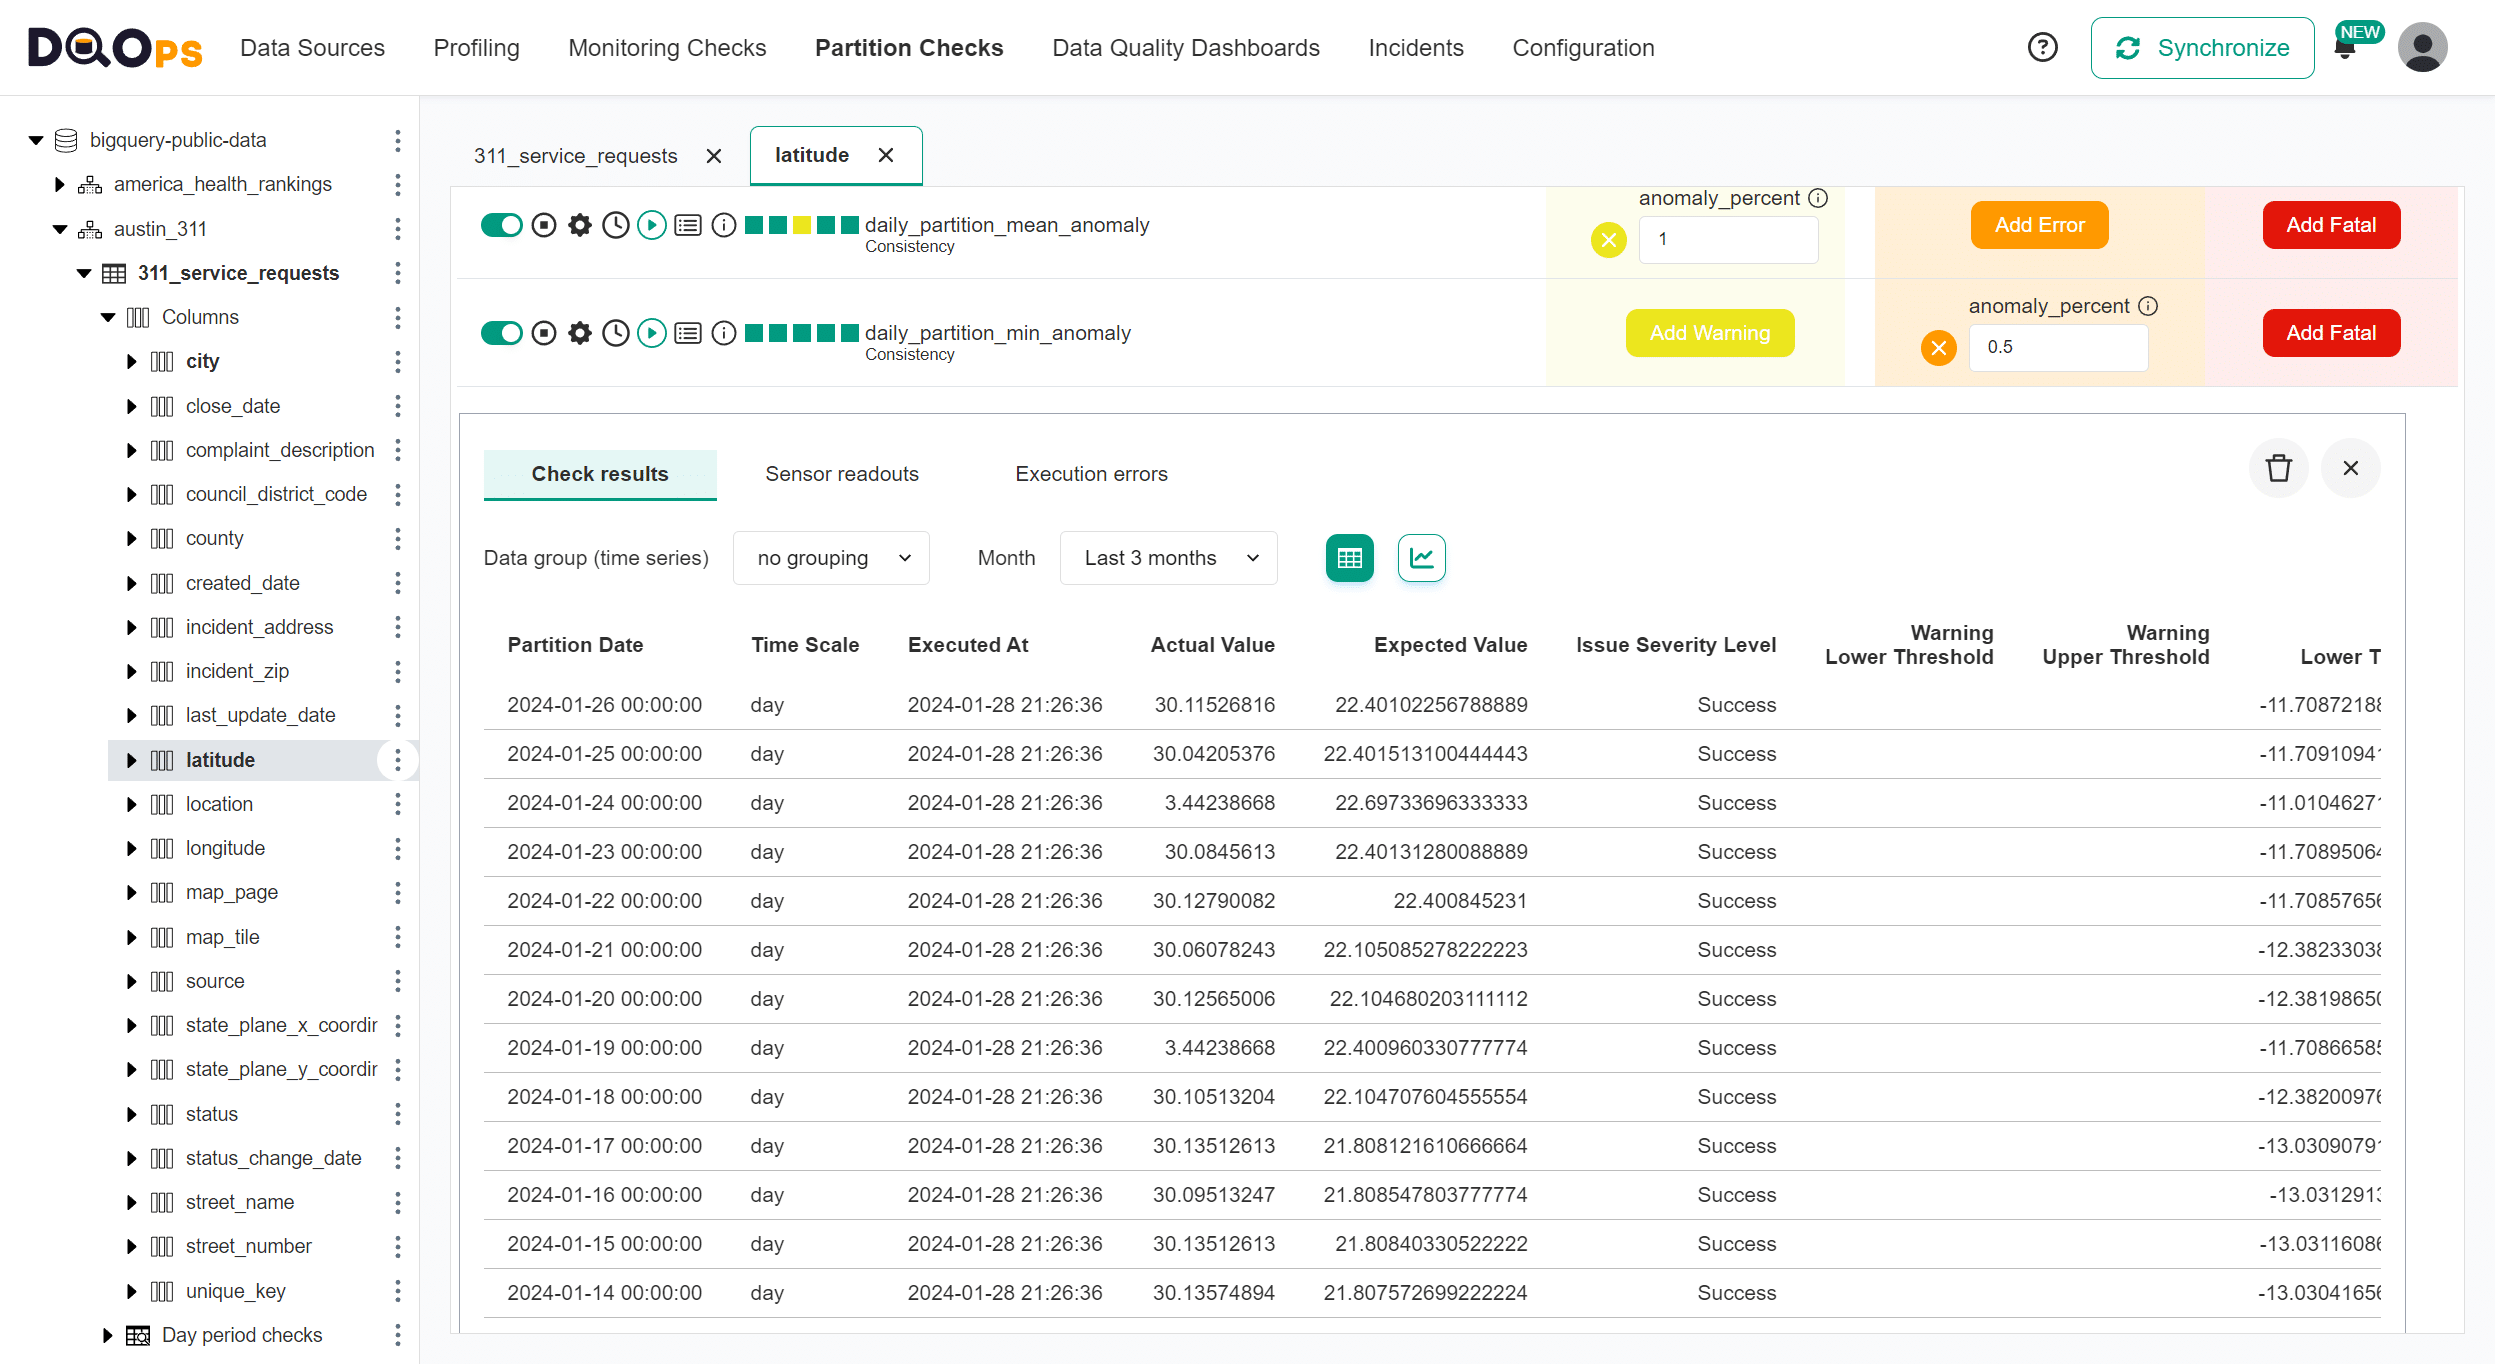Show check results list for daily_partition_min_anomaly
The height and width of the screenshot is (1364, 2495).
click(687, 333)
